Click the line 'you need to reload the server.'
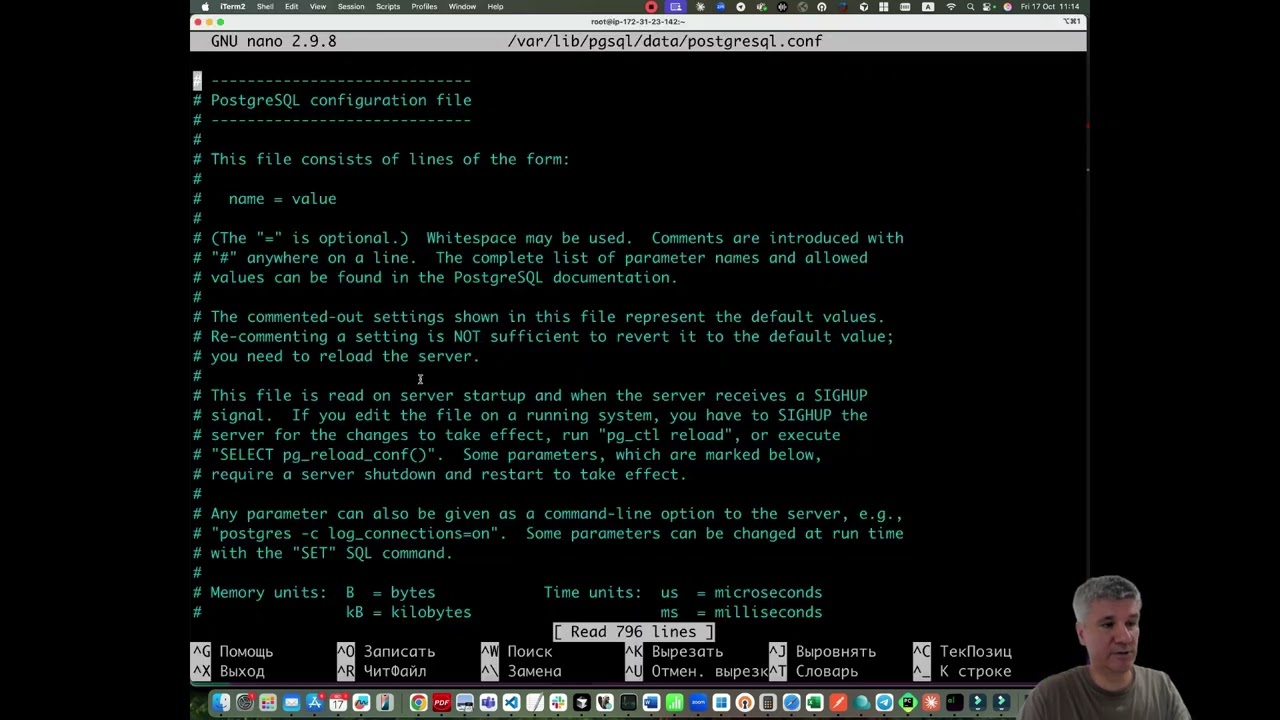The image size is (1280, 720). pos(336,356)
